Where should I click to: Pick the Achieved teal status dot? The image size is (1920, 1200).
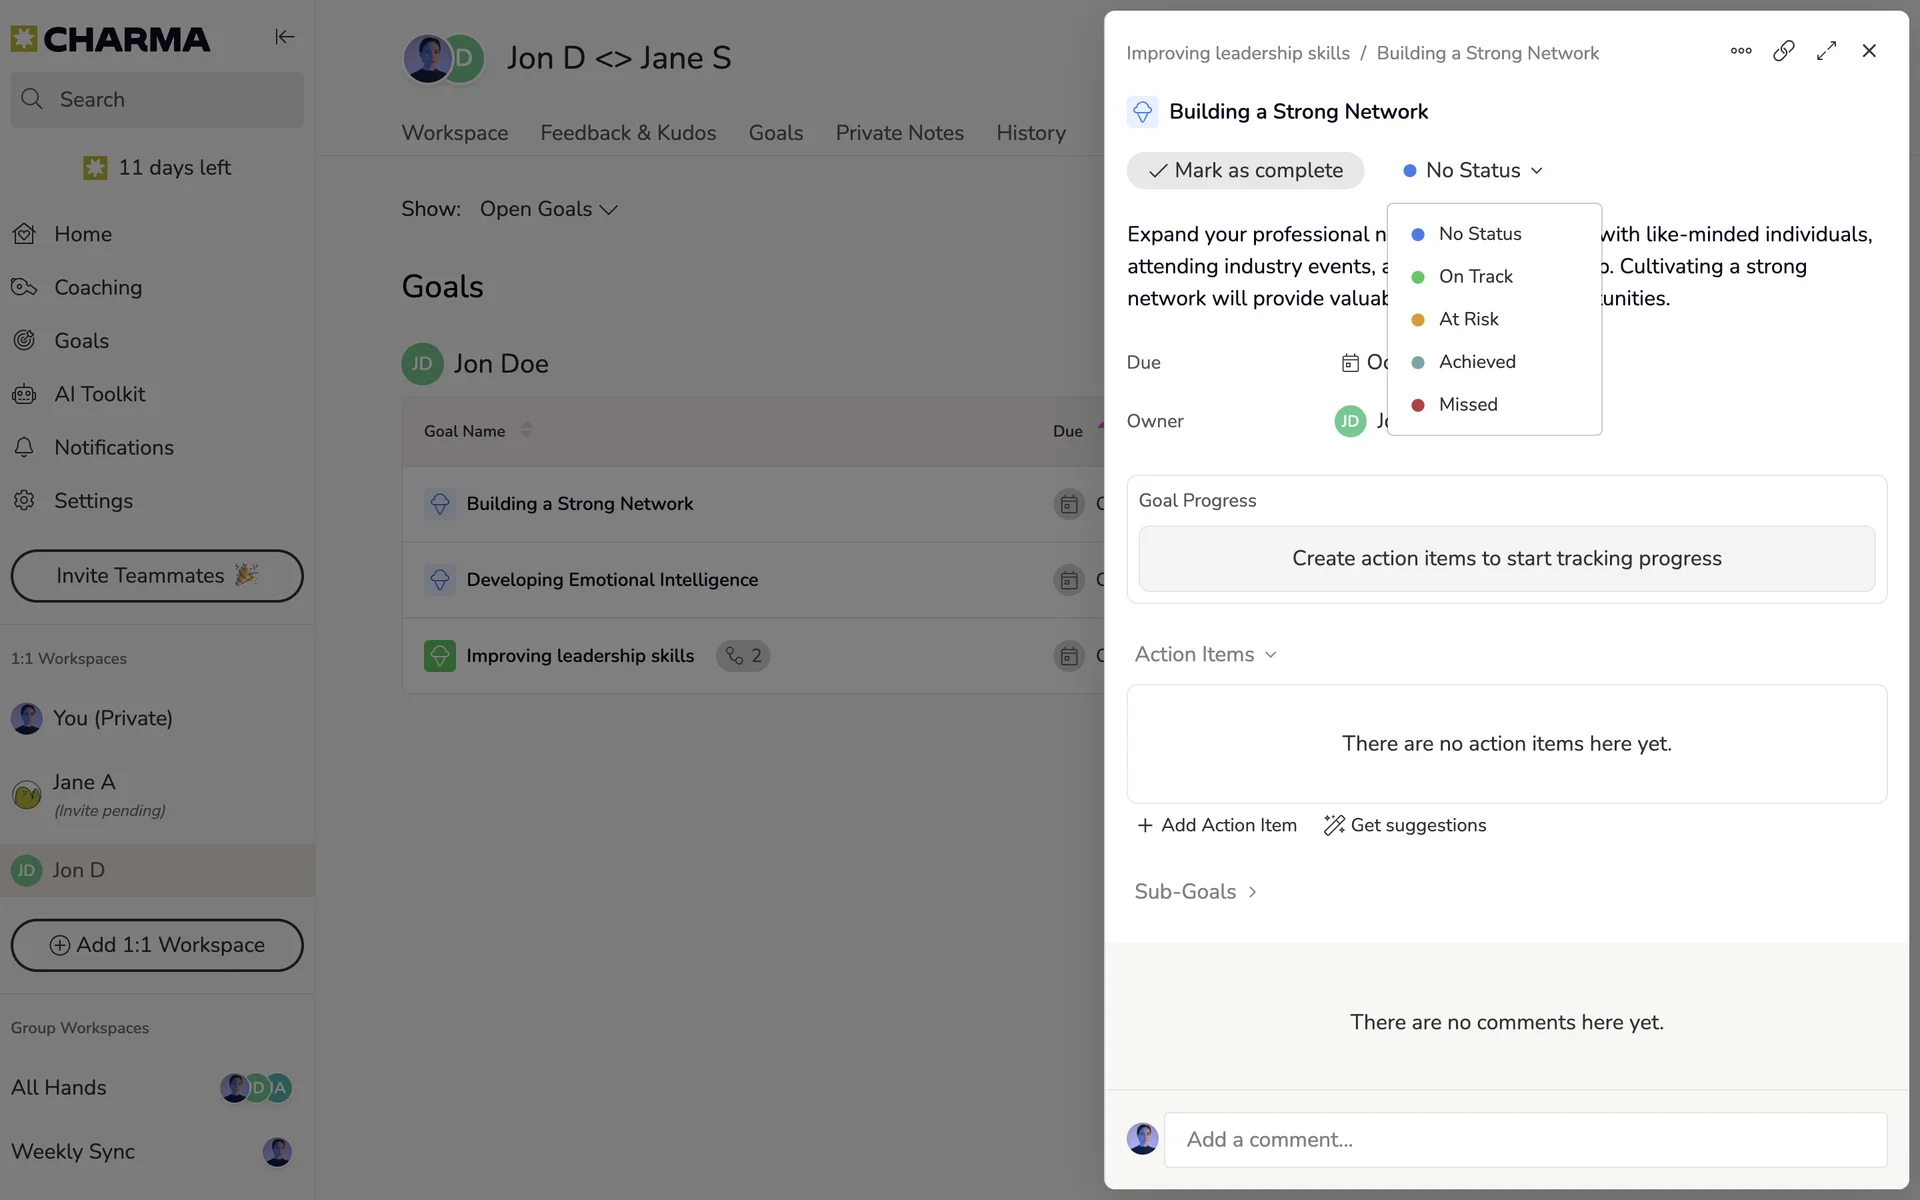pyautogui.click(x=1417, y=362)
